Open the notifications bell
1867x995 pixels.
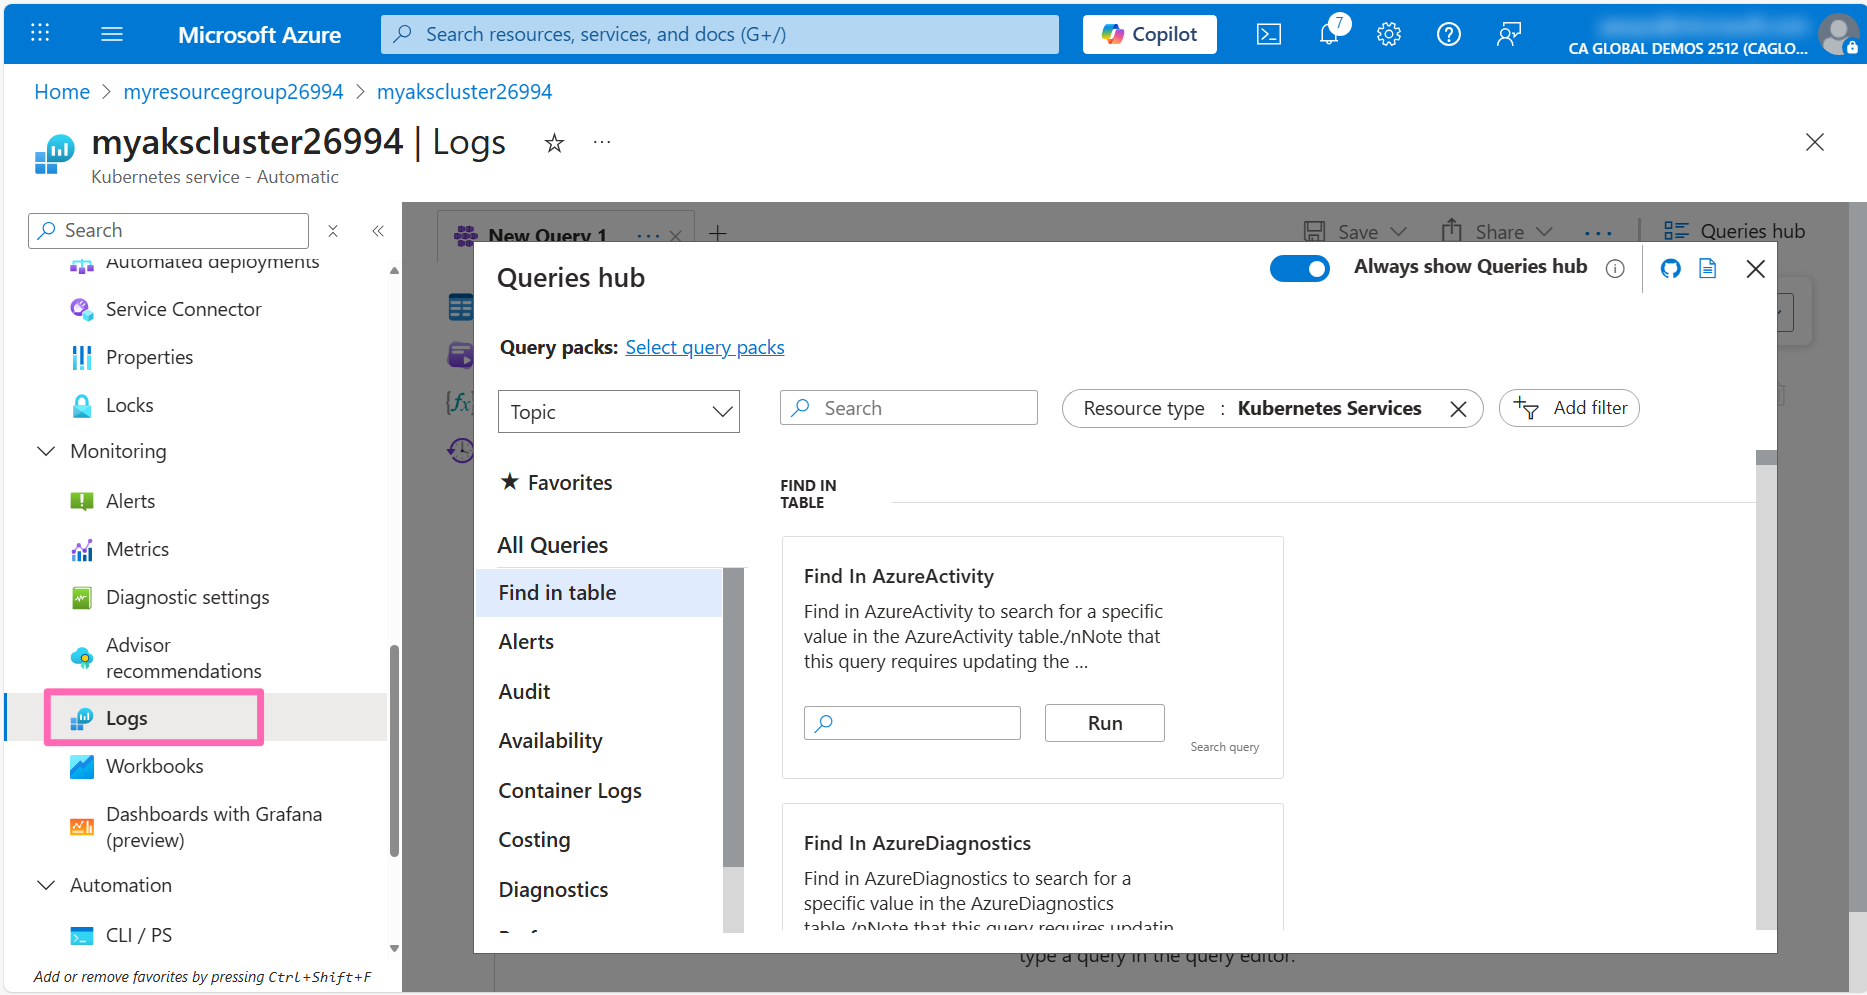pos(1329,34)
